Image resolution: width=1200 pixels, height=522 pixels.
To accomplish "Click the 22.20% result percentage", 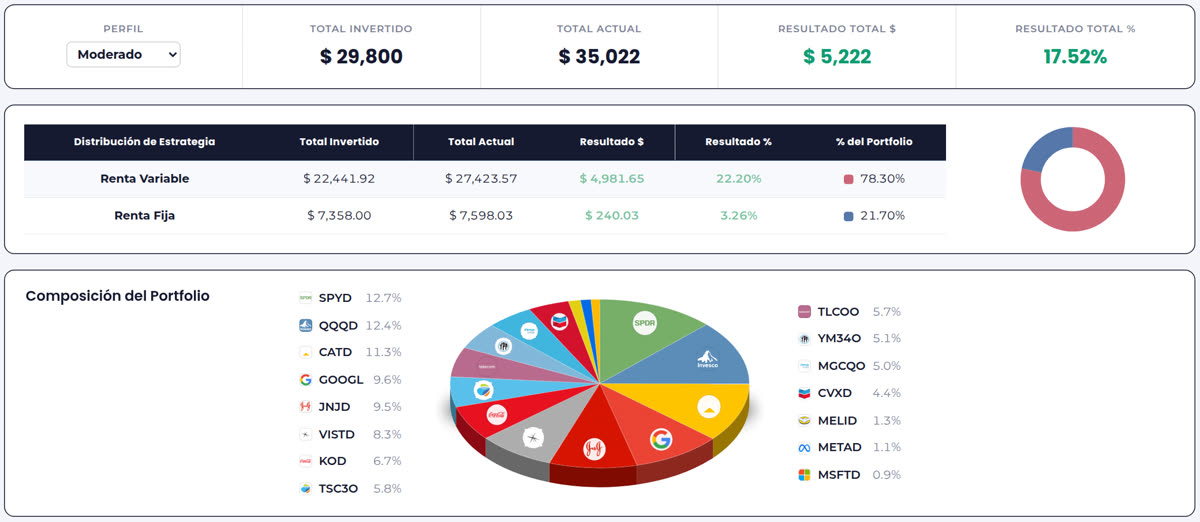I will point(739,179).
